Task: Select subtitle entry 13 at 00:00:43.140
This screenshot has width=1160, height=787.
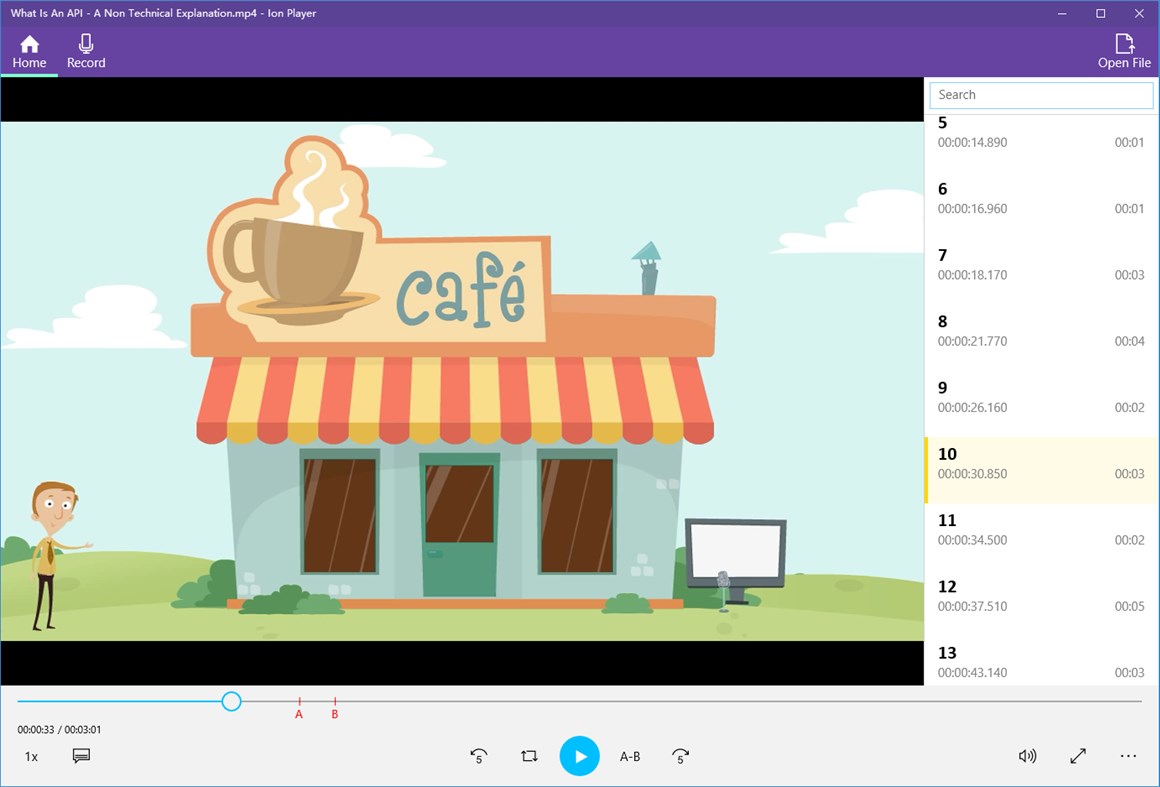Action: coord(1041,662)
